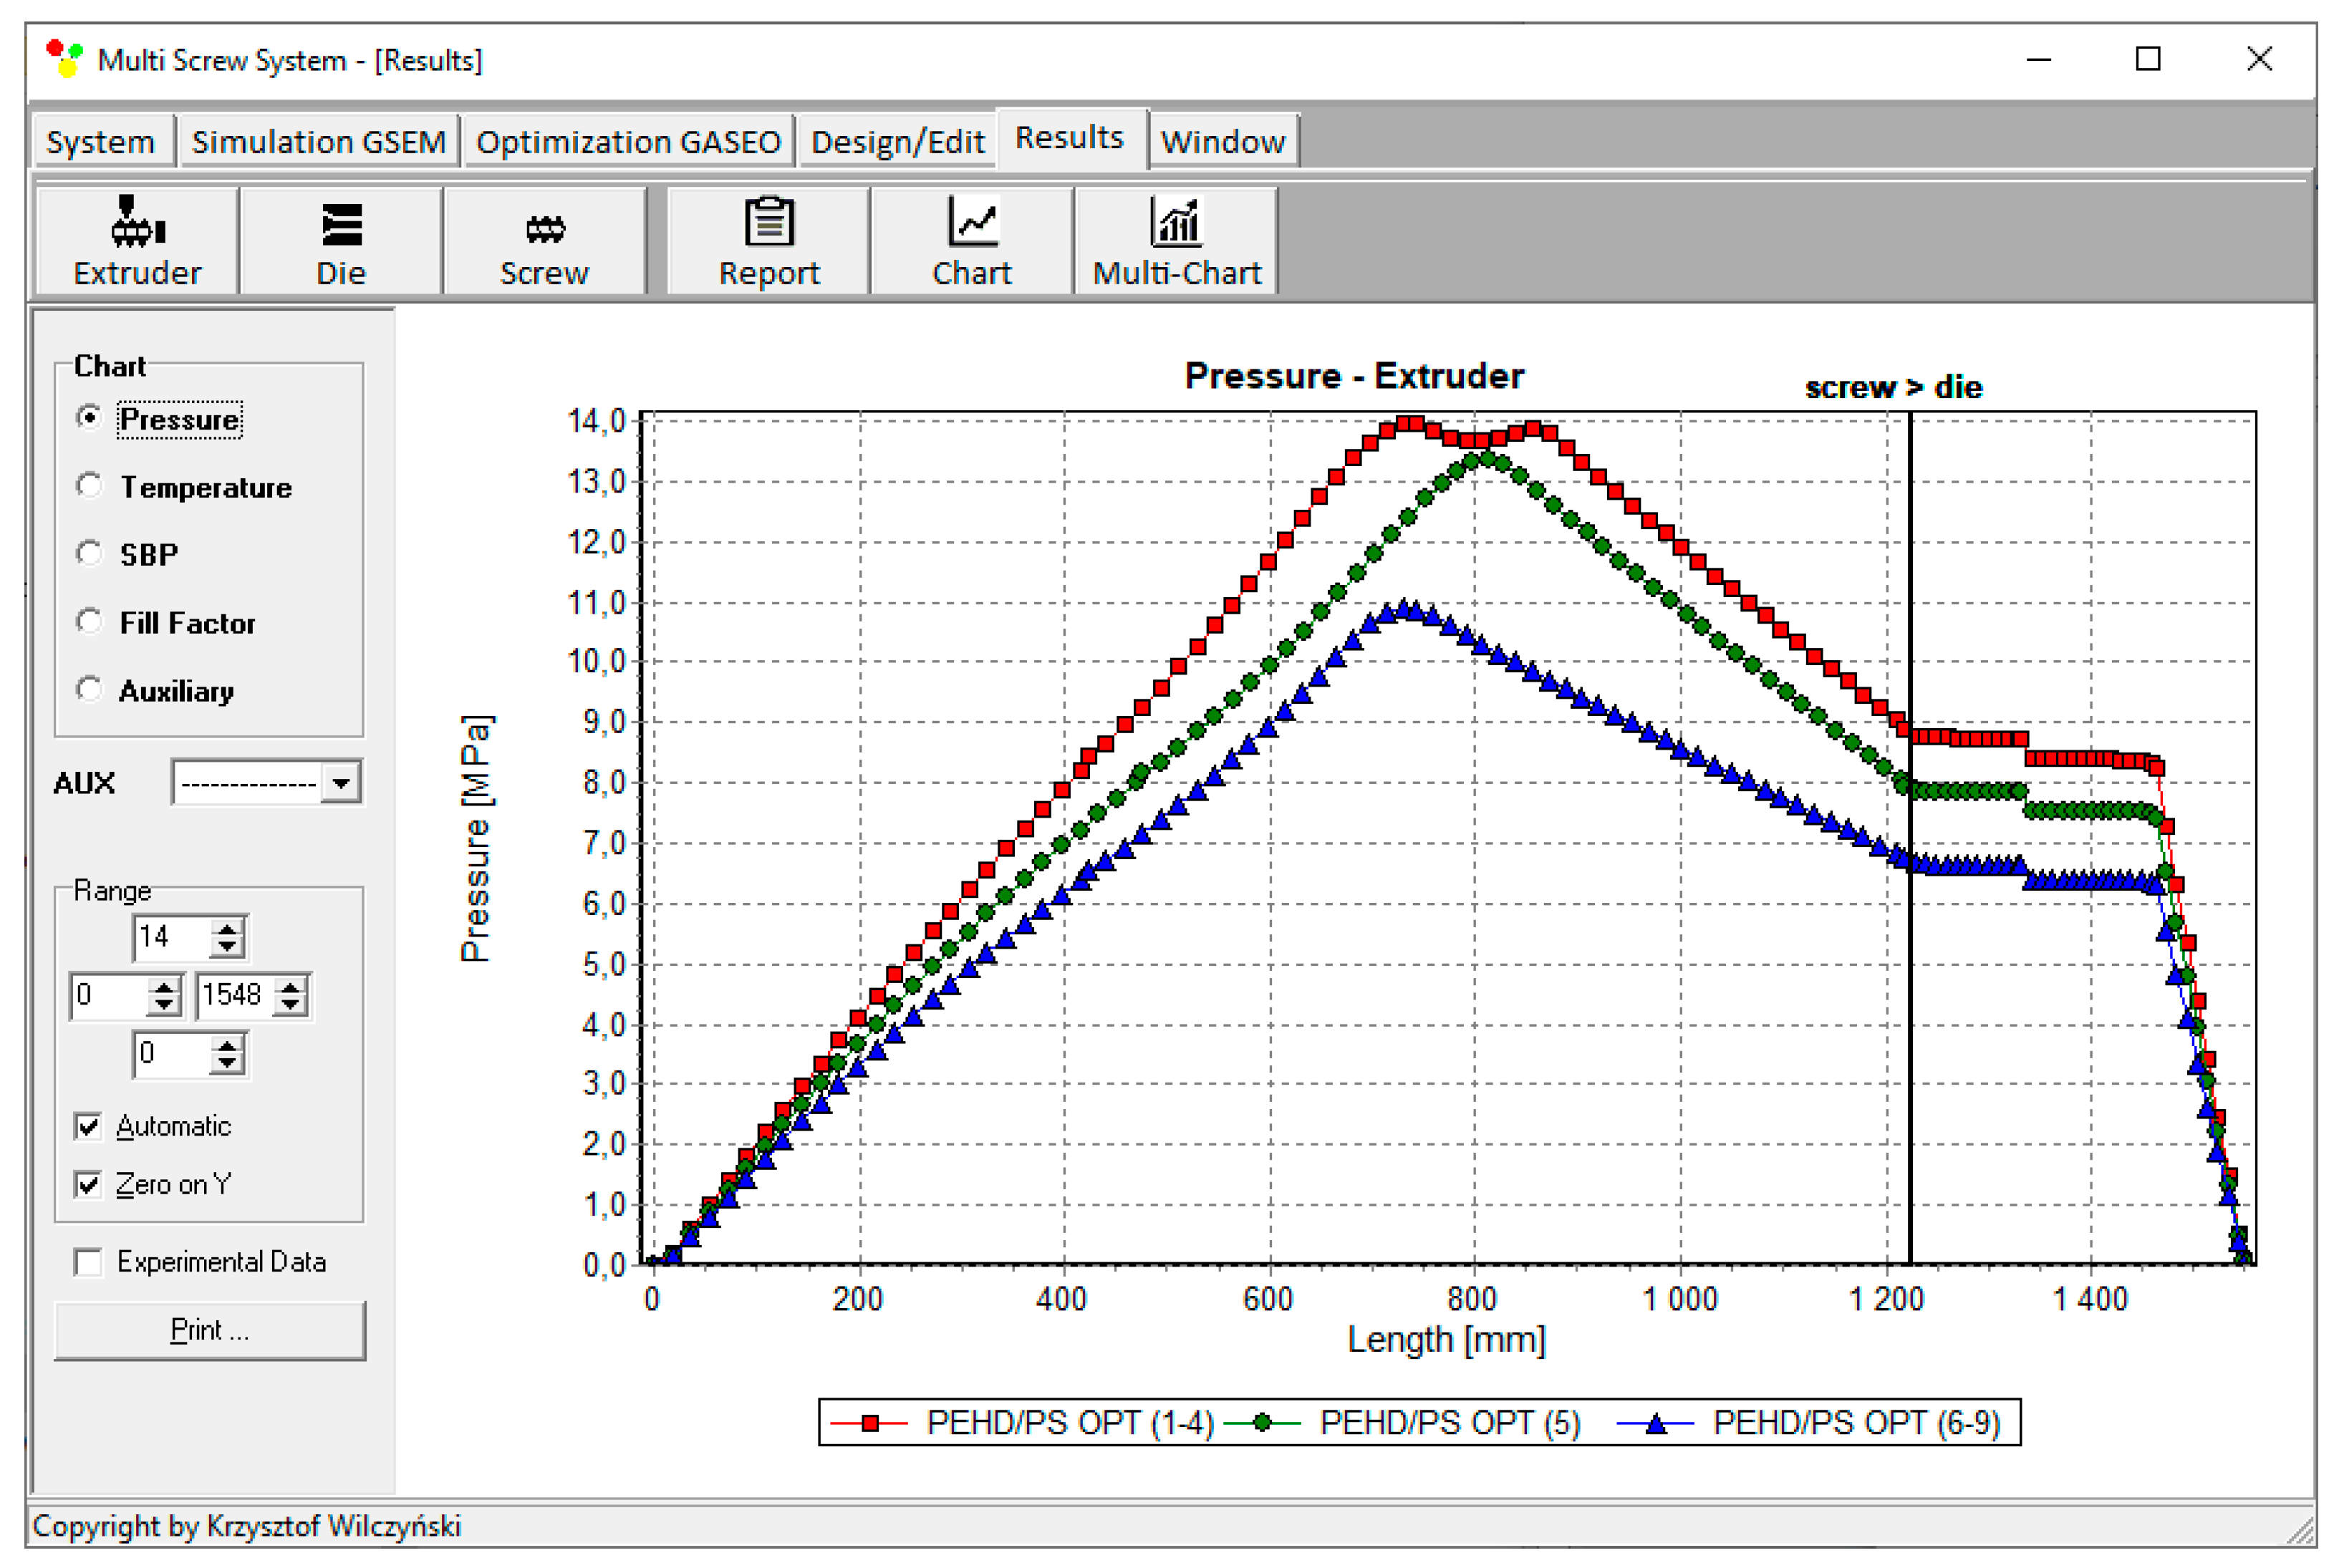Viewport: 2334px width, 1568px height.
Task: Click the Multi Screw System logo icon
Action: (63, 58)
